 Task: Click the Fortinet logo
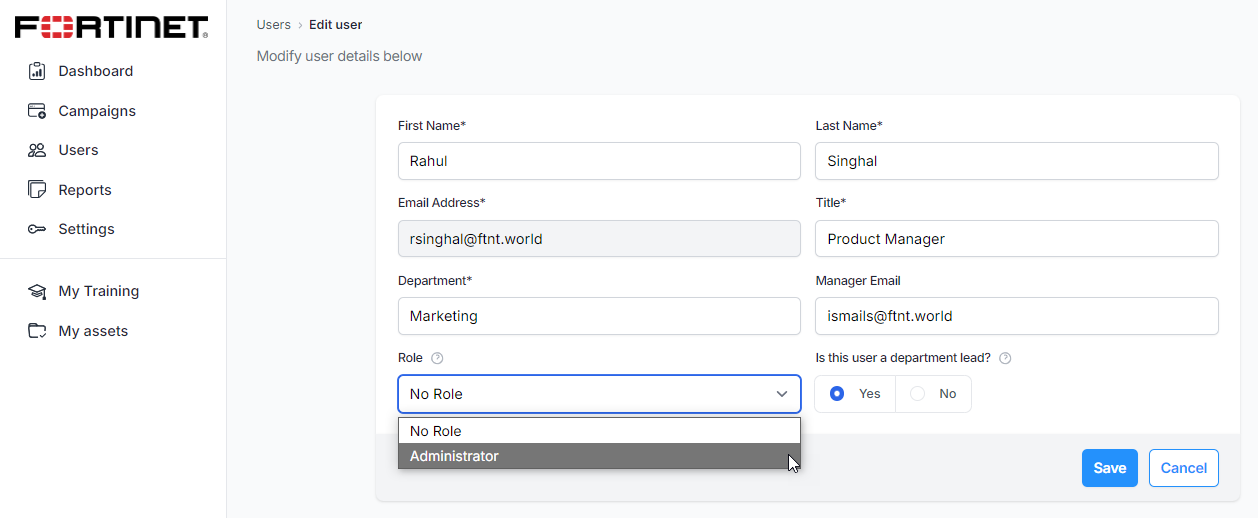pos(112,27)
